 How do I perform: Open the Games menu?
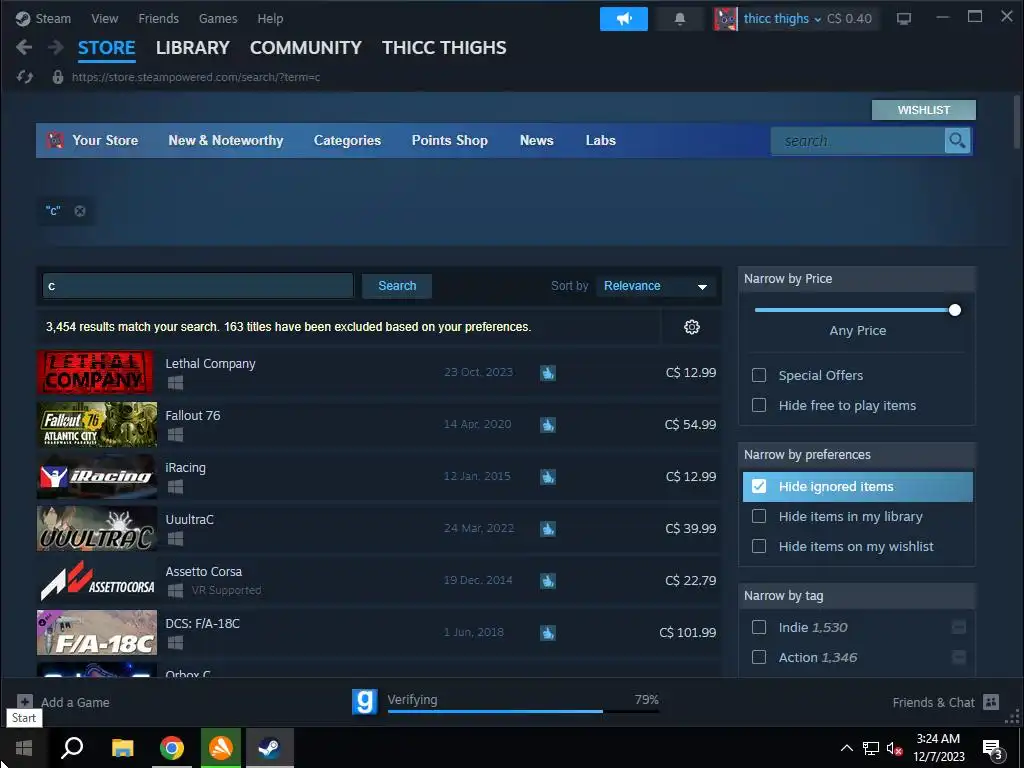(x=218, y=19)
